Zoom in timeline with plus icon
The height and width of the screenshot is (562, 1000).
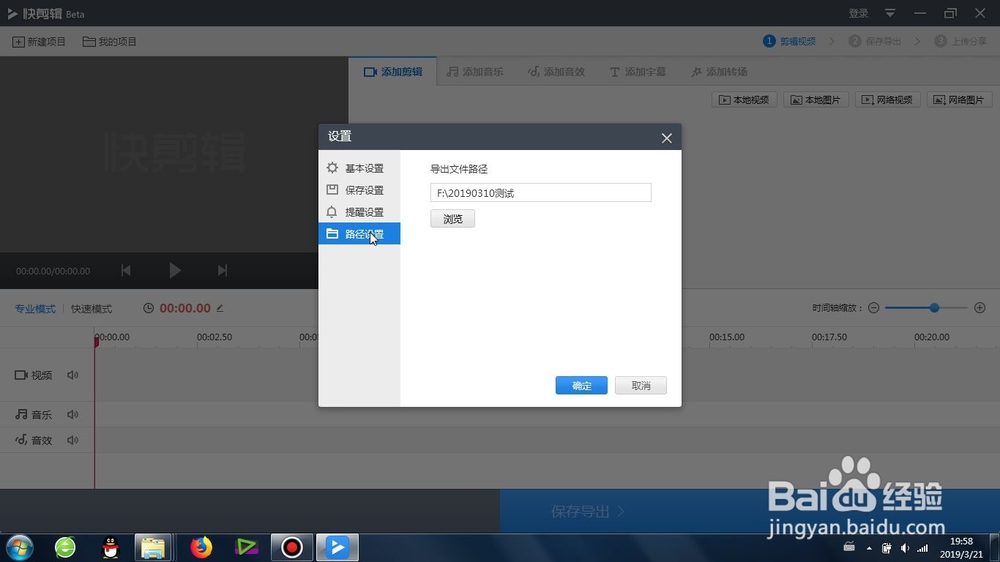980,308
